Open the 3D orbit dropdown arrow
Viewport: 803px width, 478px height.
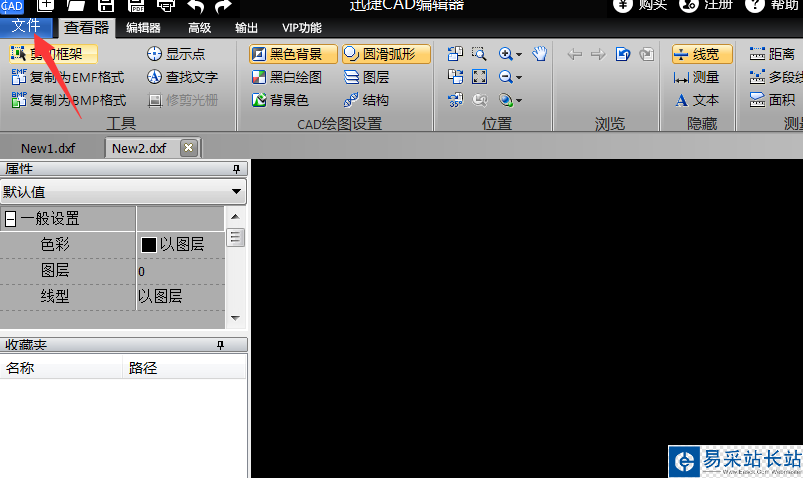coord(519,100)
